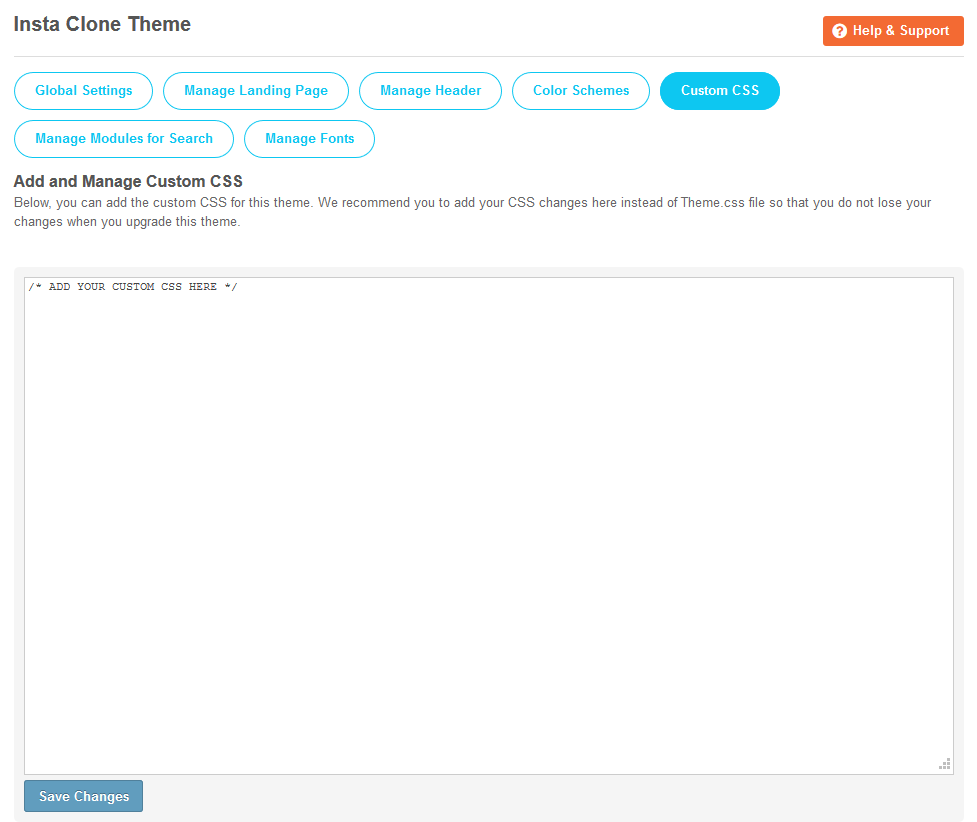Save Changes to the custom CSS
Screen dimensions: 977x822
[84, 796]
